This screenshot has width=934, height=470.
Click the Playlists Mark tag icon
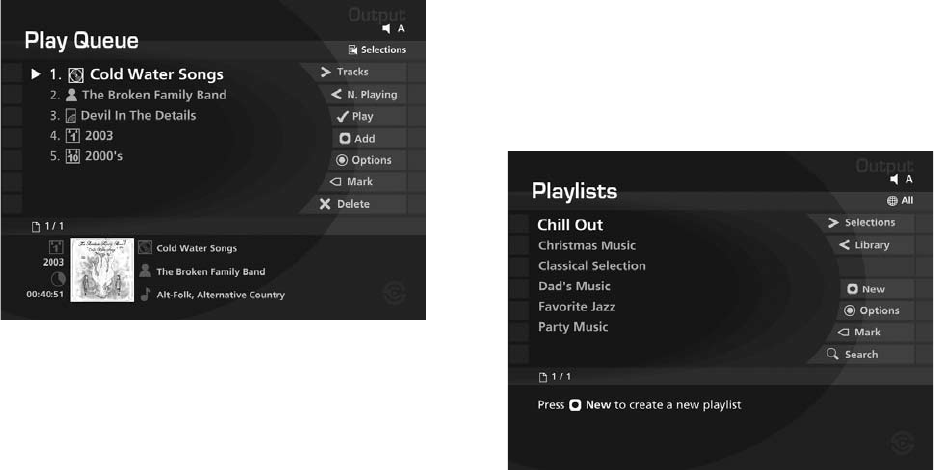[842, 332]
